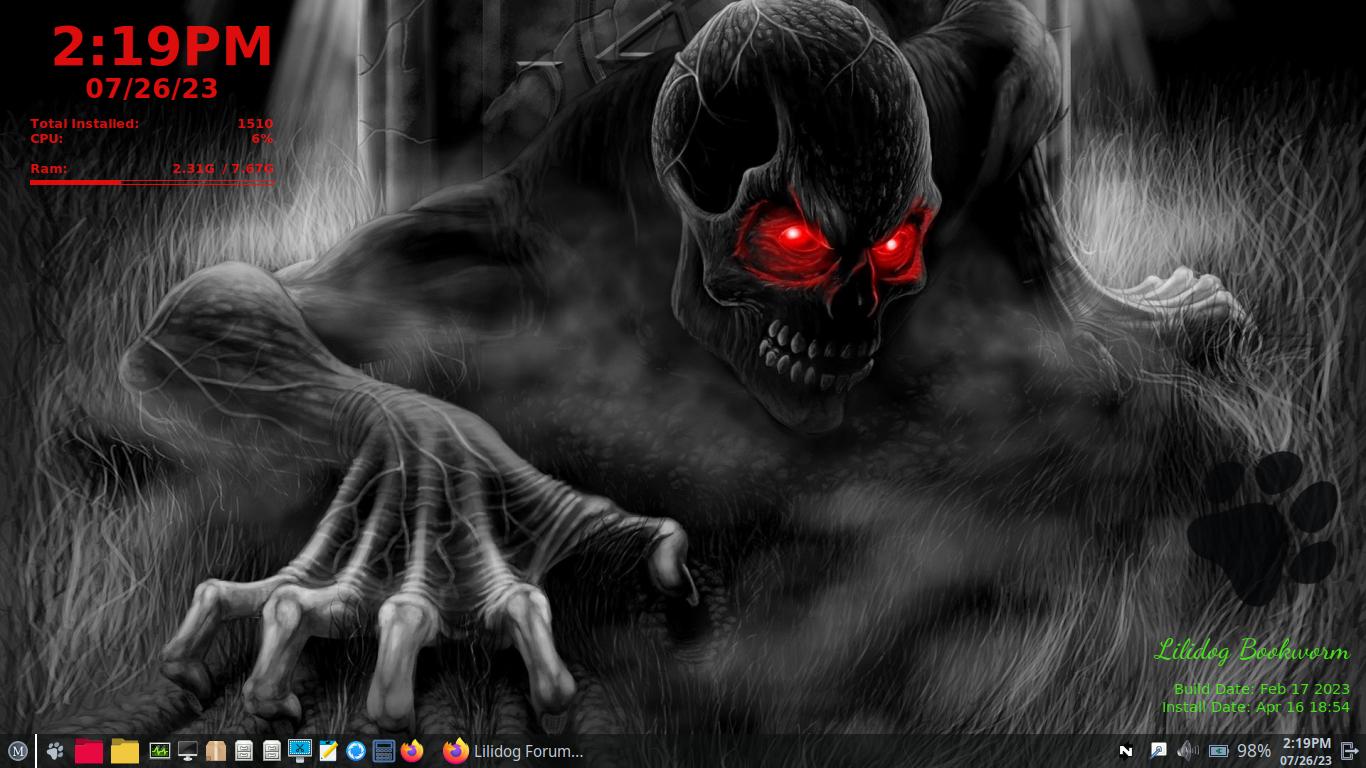Launch the calculator from the panel
The width and height of the screenshot is (1366, 768).
coord(383,751)
